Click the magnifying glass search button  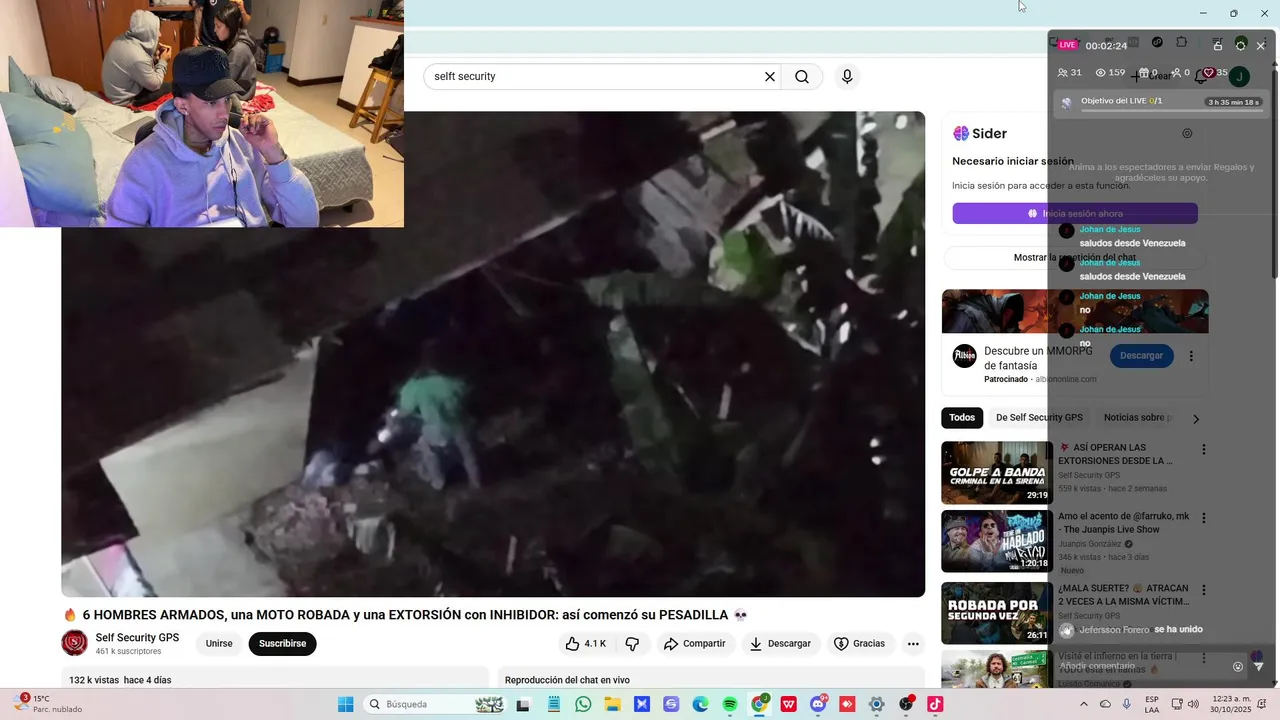[x=802, y=77]
